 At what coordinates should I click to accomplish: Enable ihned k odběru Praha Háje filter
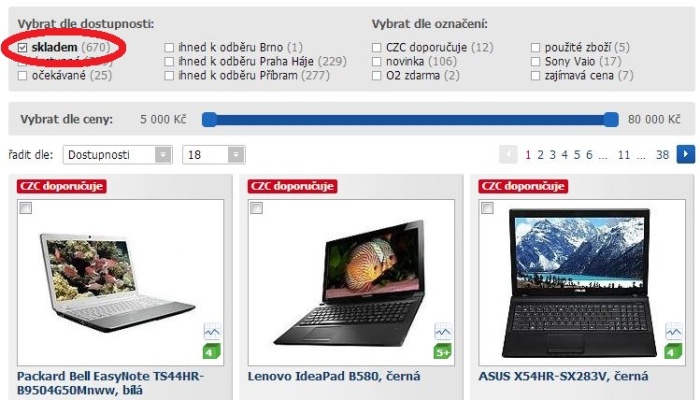tap(169, 62)
